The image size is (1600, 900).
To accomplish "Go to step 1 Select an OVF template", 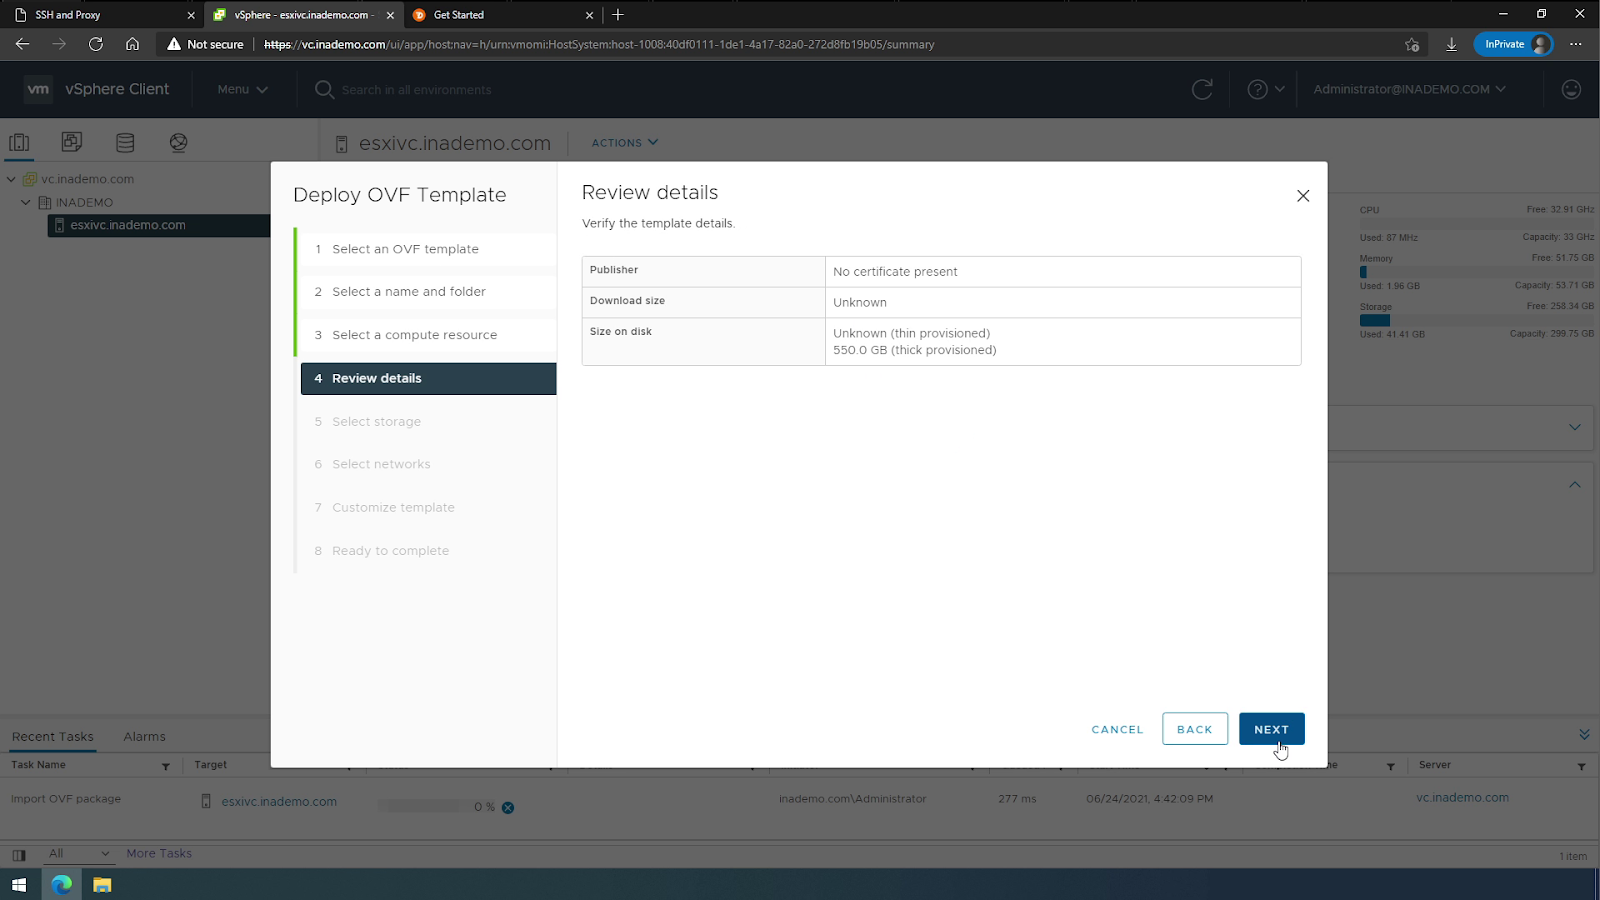I will tap(428, 249).
